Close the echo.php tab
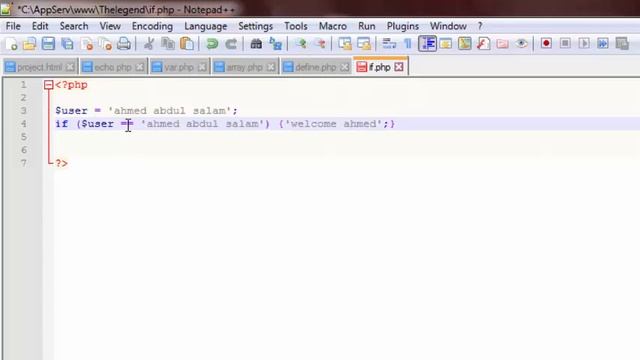 coord(140,67)
